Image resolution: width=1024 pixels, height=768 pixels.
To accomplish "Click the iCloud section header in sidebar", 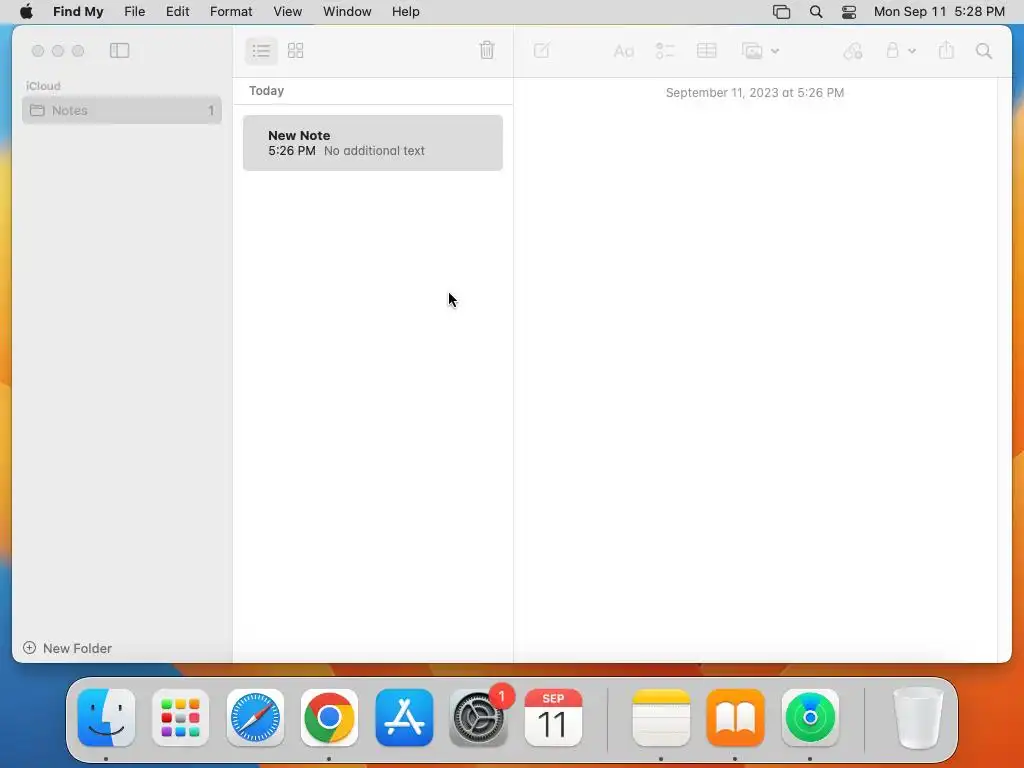I will (x=43, y=86).
